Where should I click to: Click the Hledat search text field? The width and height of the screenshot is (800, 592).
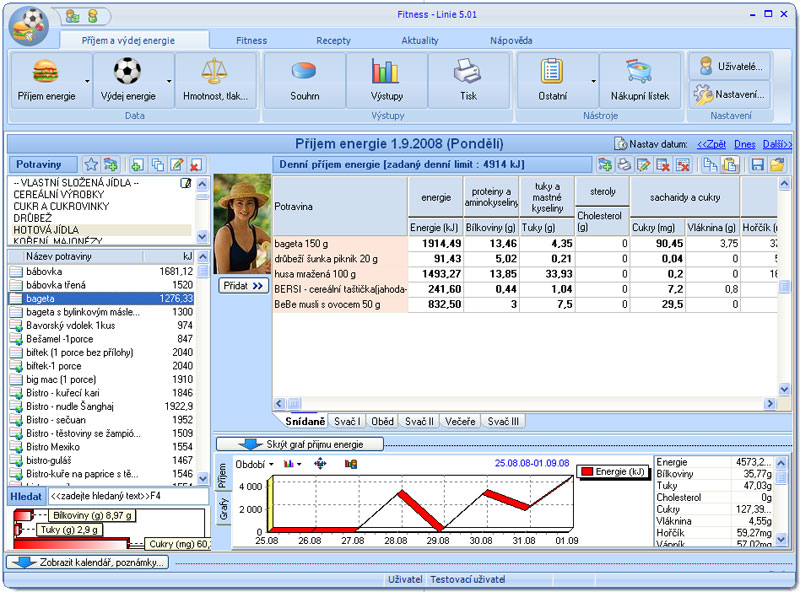point(128,496)
